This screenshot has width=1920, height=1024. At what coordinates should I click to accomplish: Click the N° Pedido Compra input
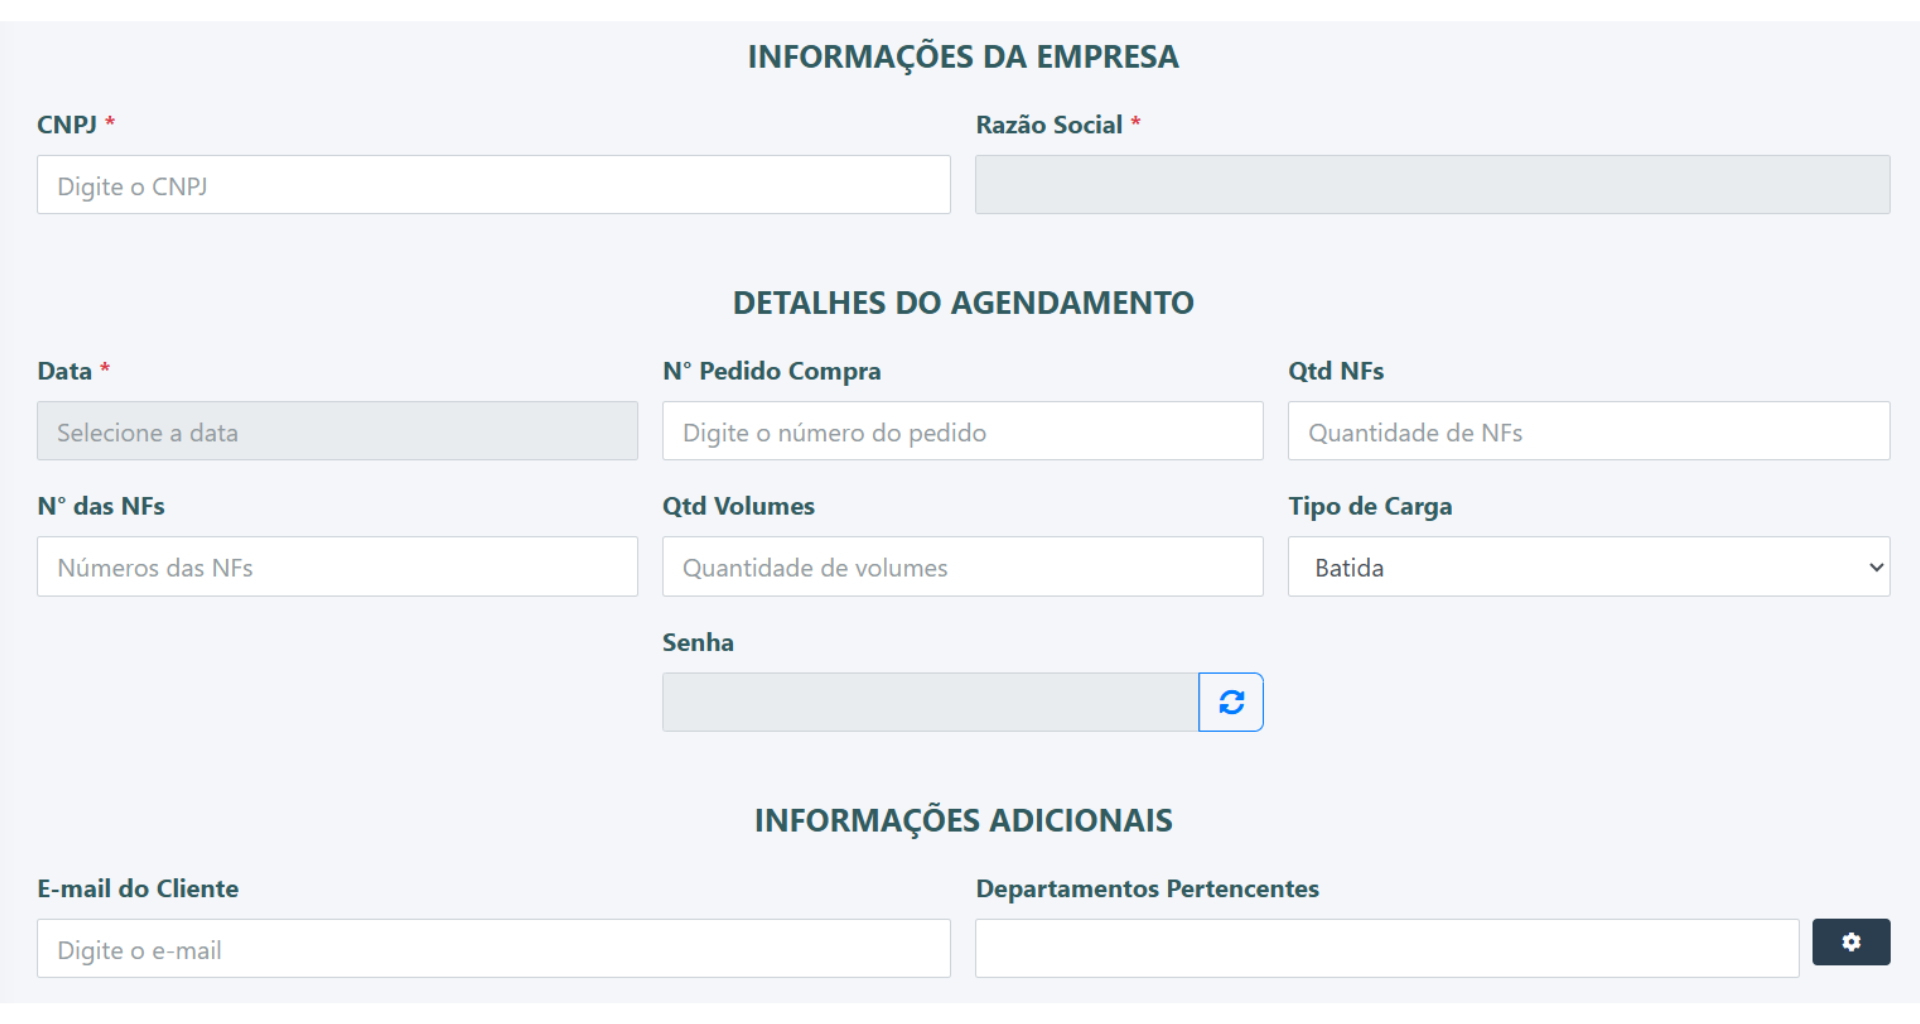[962, 431]
